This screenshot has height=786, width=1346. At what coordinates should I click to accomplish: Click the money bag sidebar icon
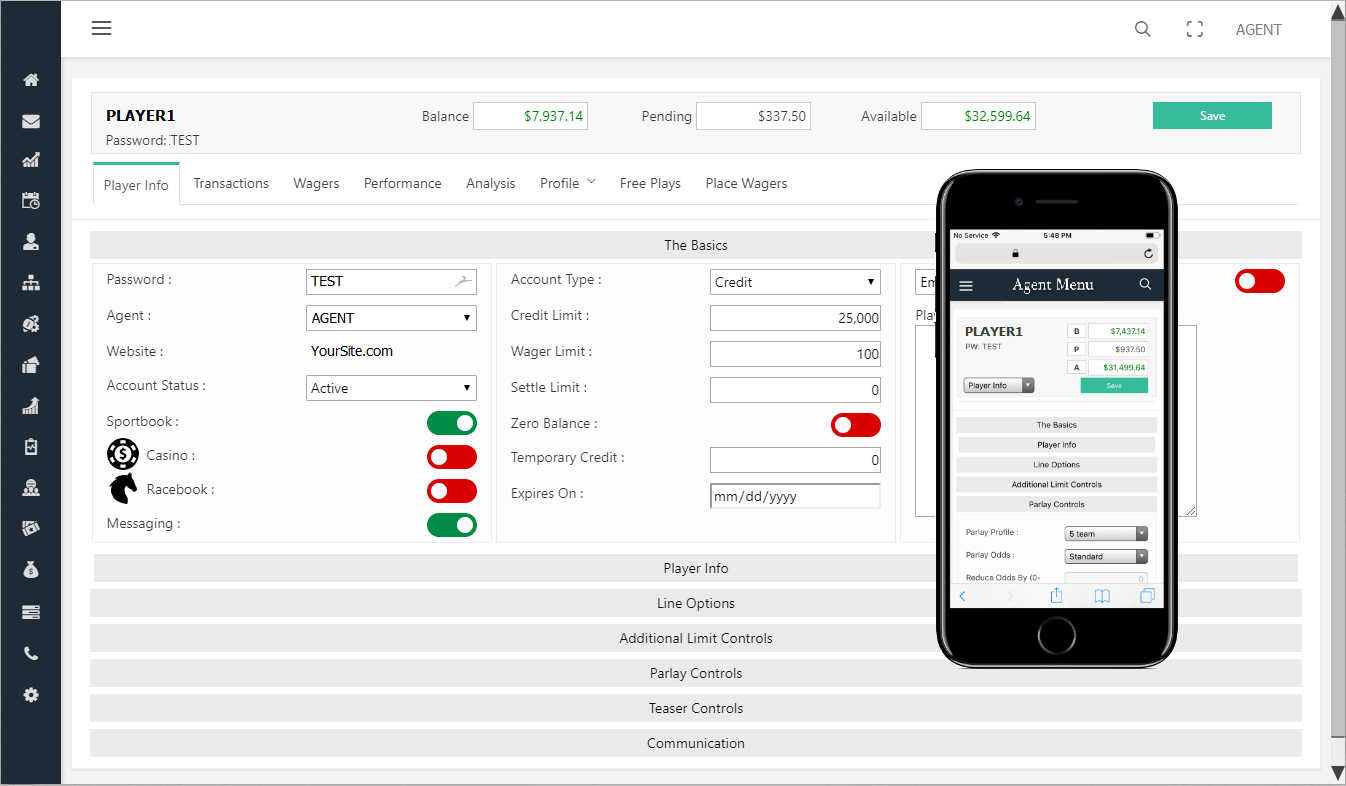click(x=31, y=570)
